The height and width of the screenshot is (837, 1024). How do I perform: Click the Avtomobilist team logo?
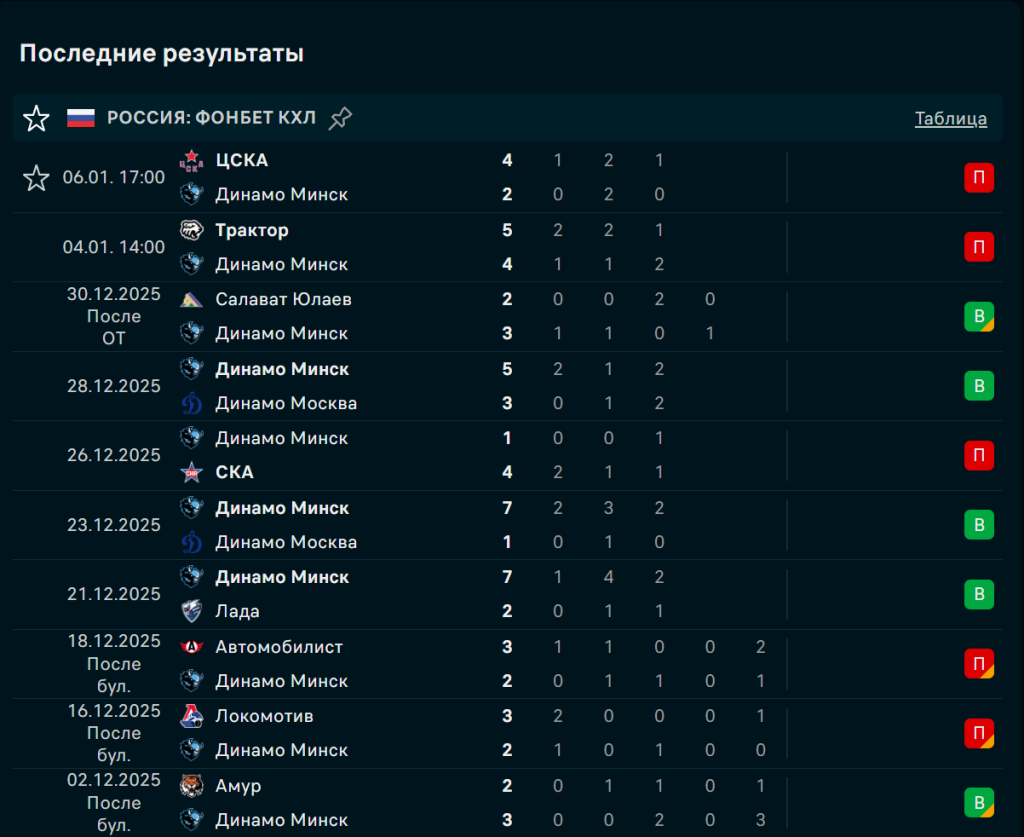coord(191,648)
